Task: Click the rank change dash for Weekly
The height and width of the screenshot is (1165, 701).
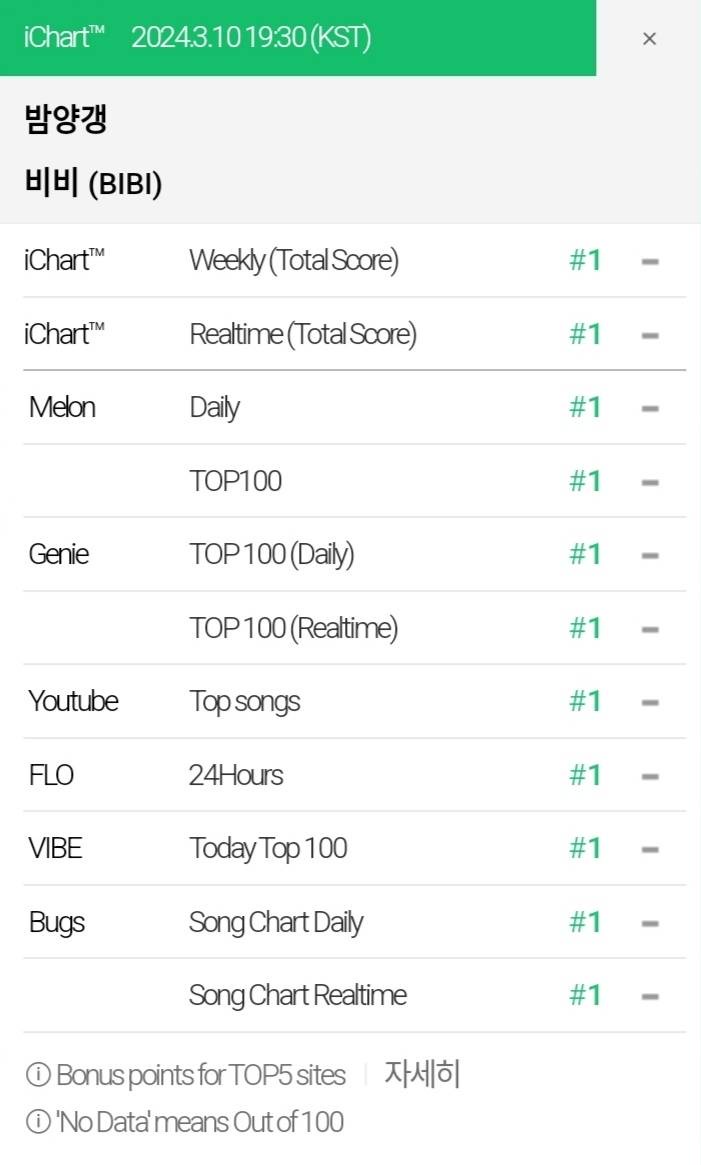Action: 650,262
